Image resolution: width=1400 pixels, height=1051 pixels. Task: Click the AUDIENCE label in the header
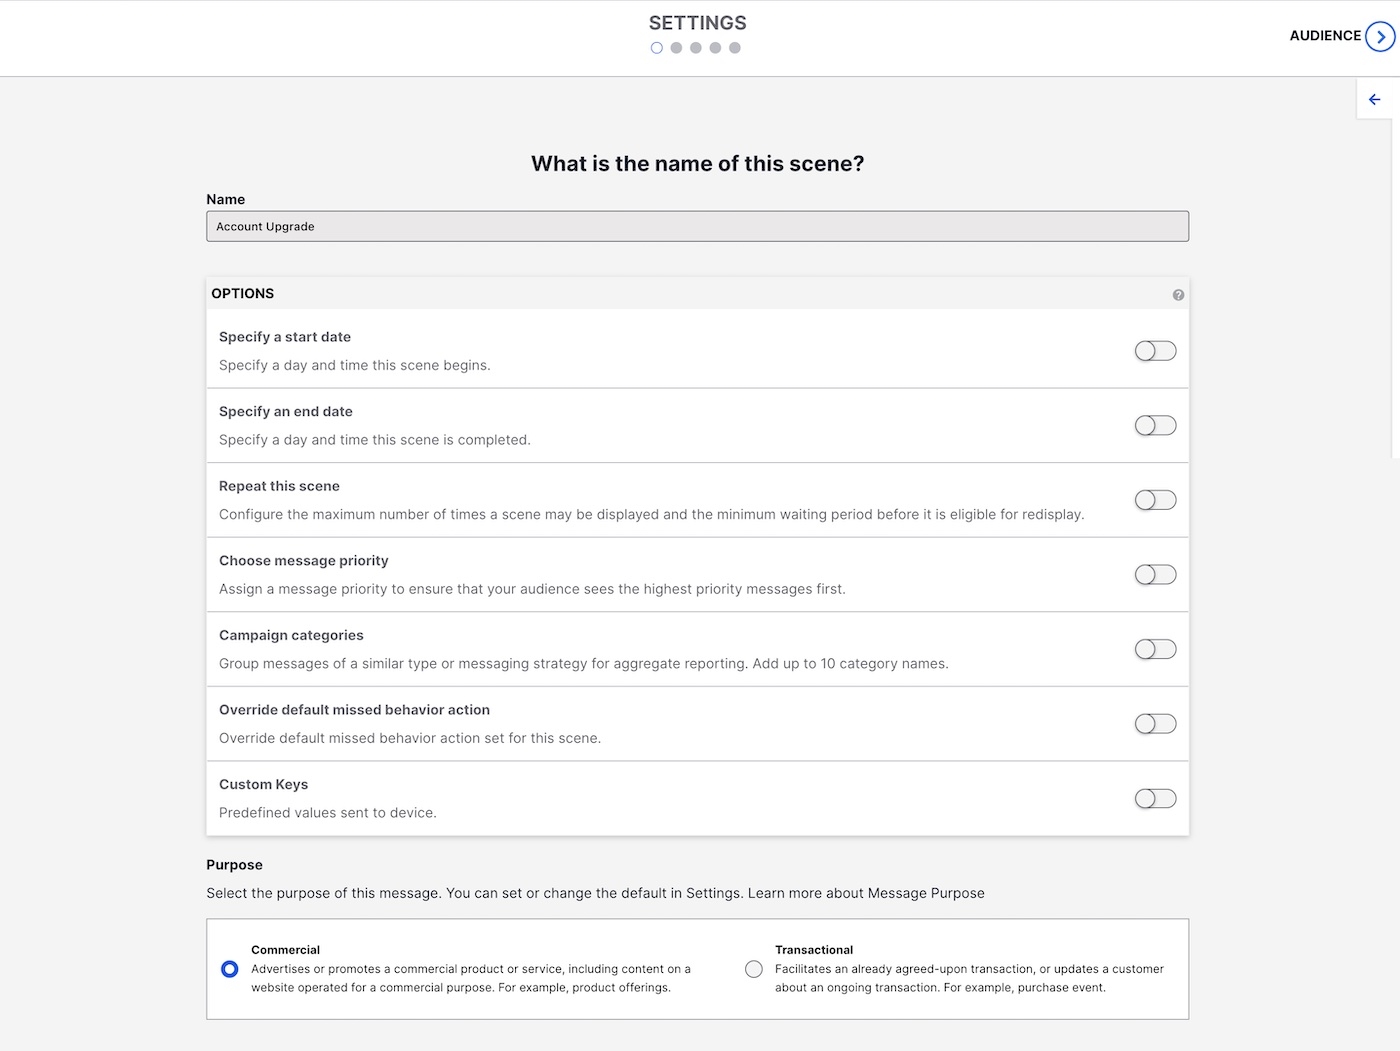1325,36
